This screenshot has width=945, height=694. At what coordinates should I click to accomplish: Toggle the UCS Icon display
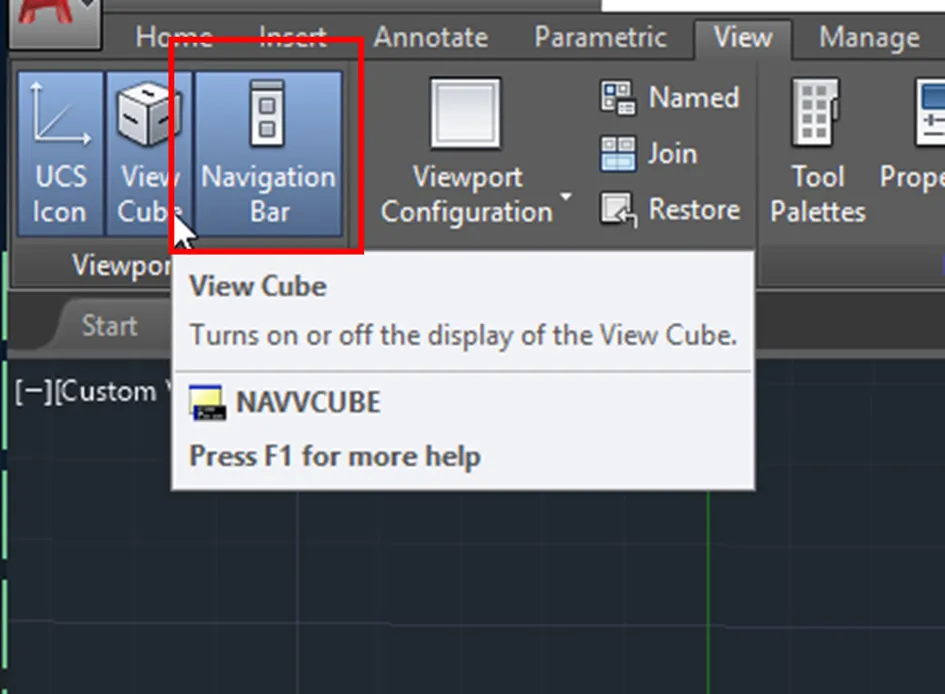point(58,150)
